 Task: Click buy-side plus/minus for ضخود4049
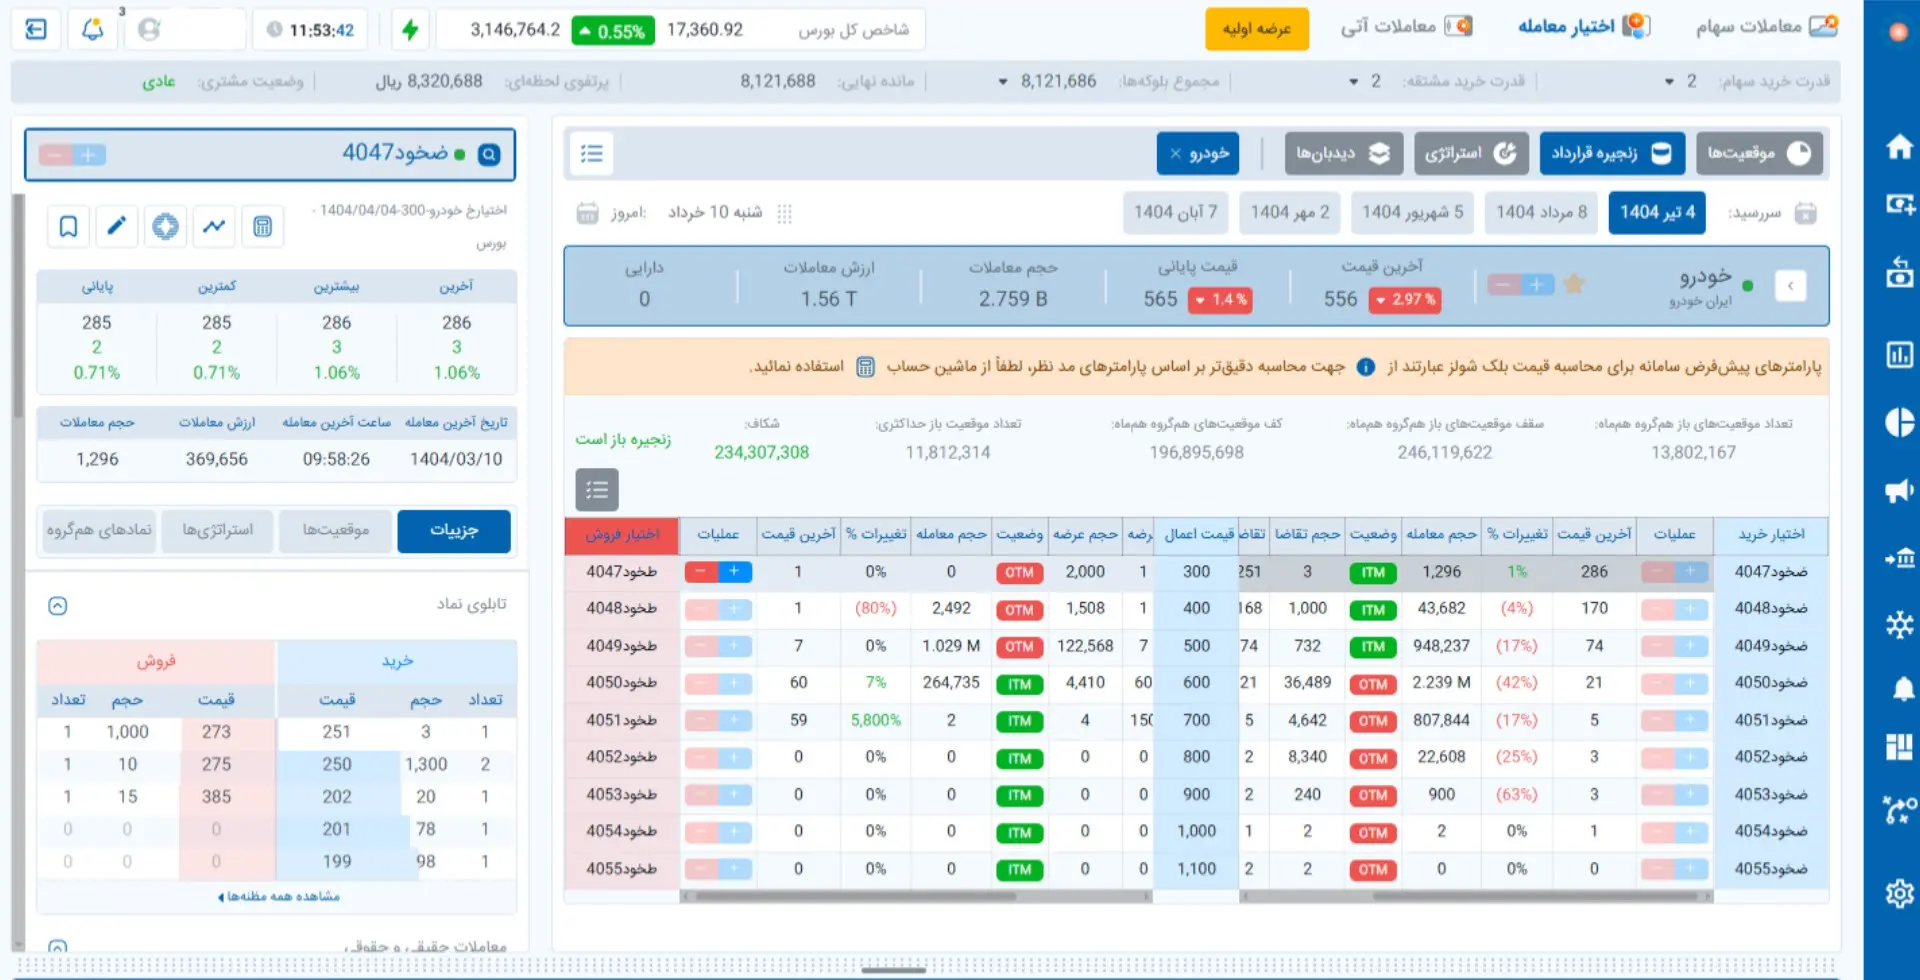1674,646
